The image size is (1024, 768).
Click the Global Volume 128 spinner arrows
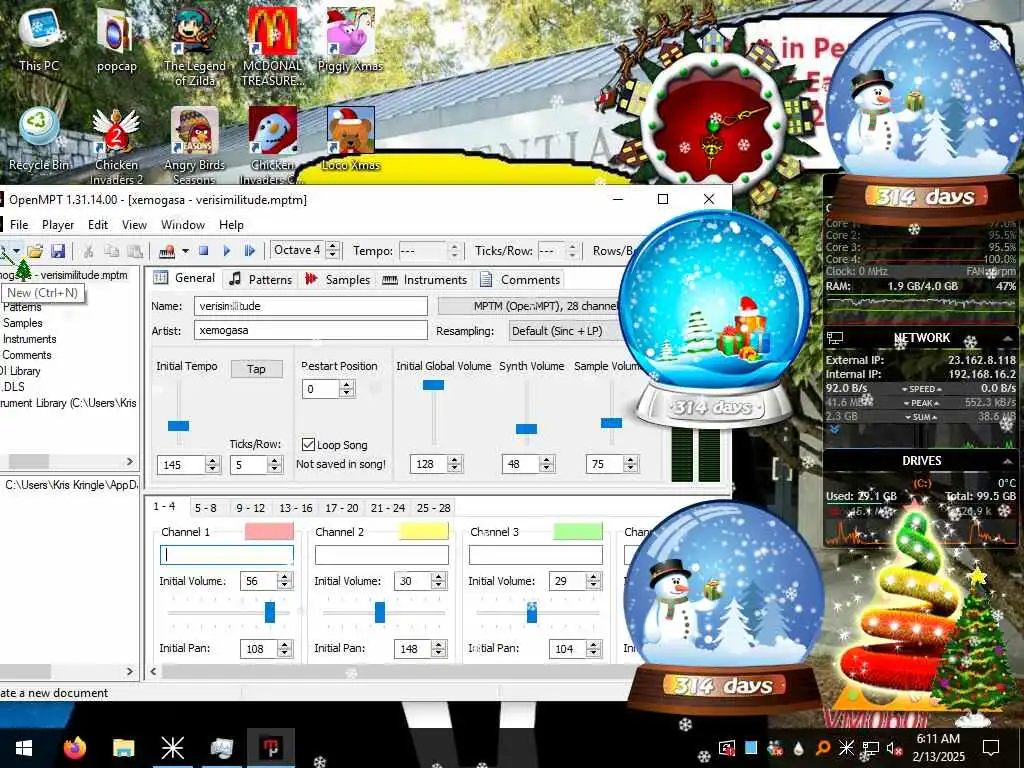pos(455,464)
